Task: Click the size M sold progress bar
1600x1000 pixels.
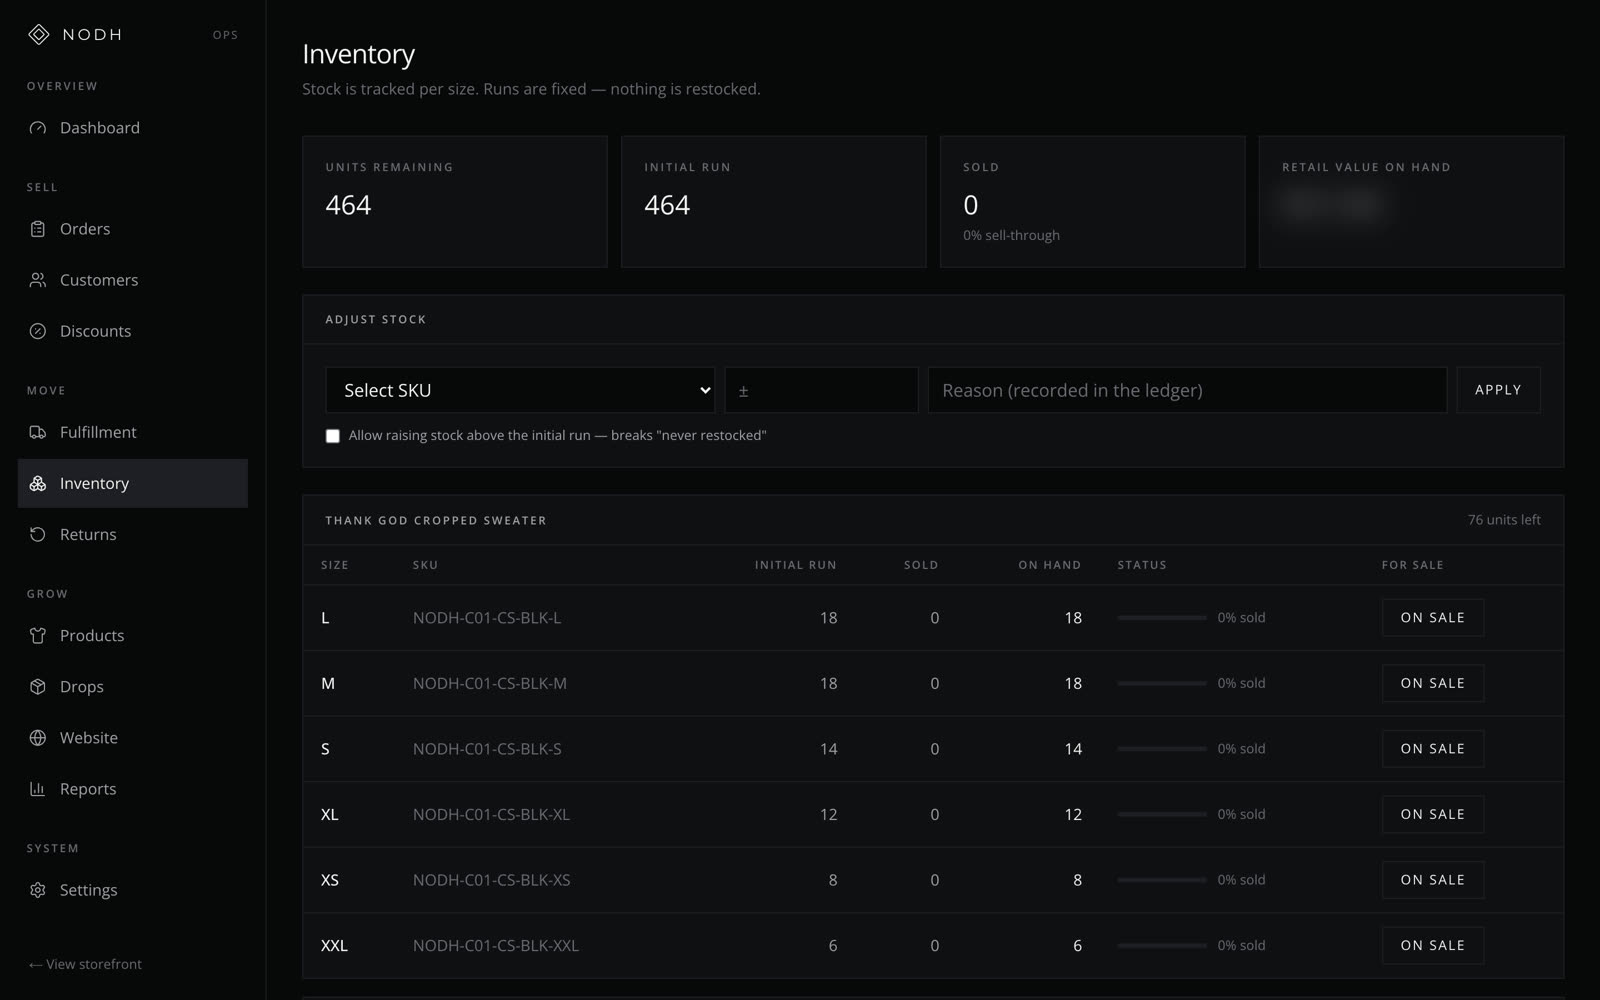Action: [1162, 683]
